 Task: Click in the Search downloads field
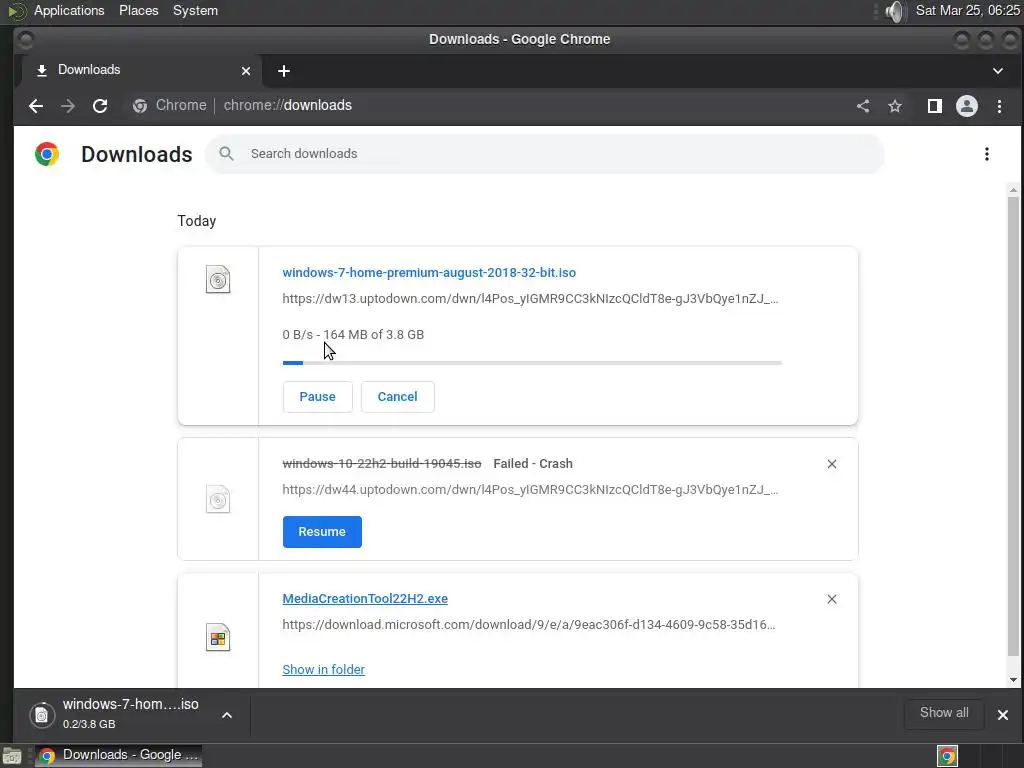tap(545, 154)
